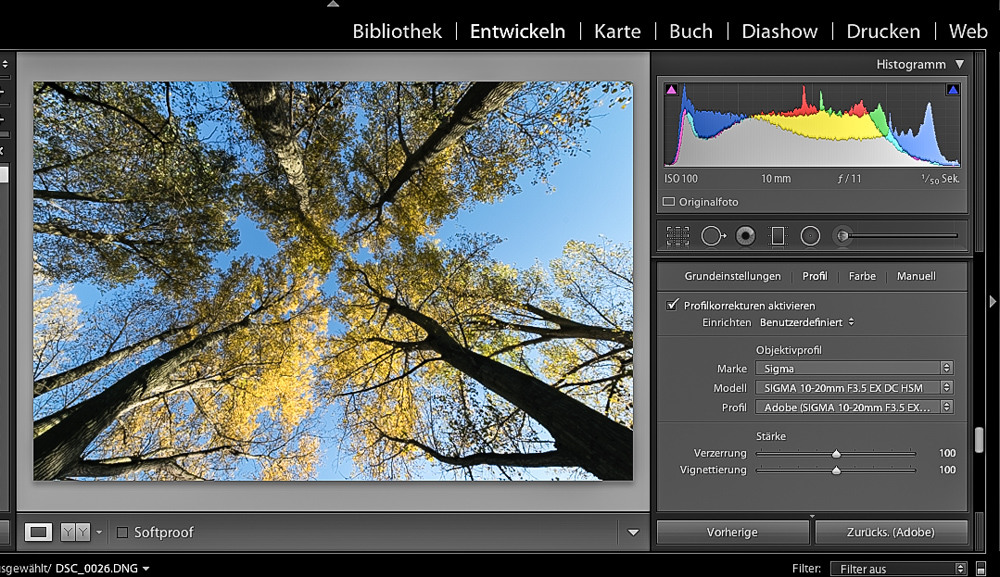
Task: Click the Vorherige button
Action: click(x=732, y=532)
